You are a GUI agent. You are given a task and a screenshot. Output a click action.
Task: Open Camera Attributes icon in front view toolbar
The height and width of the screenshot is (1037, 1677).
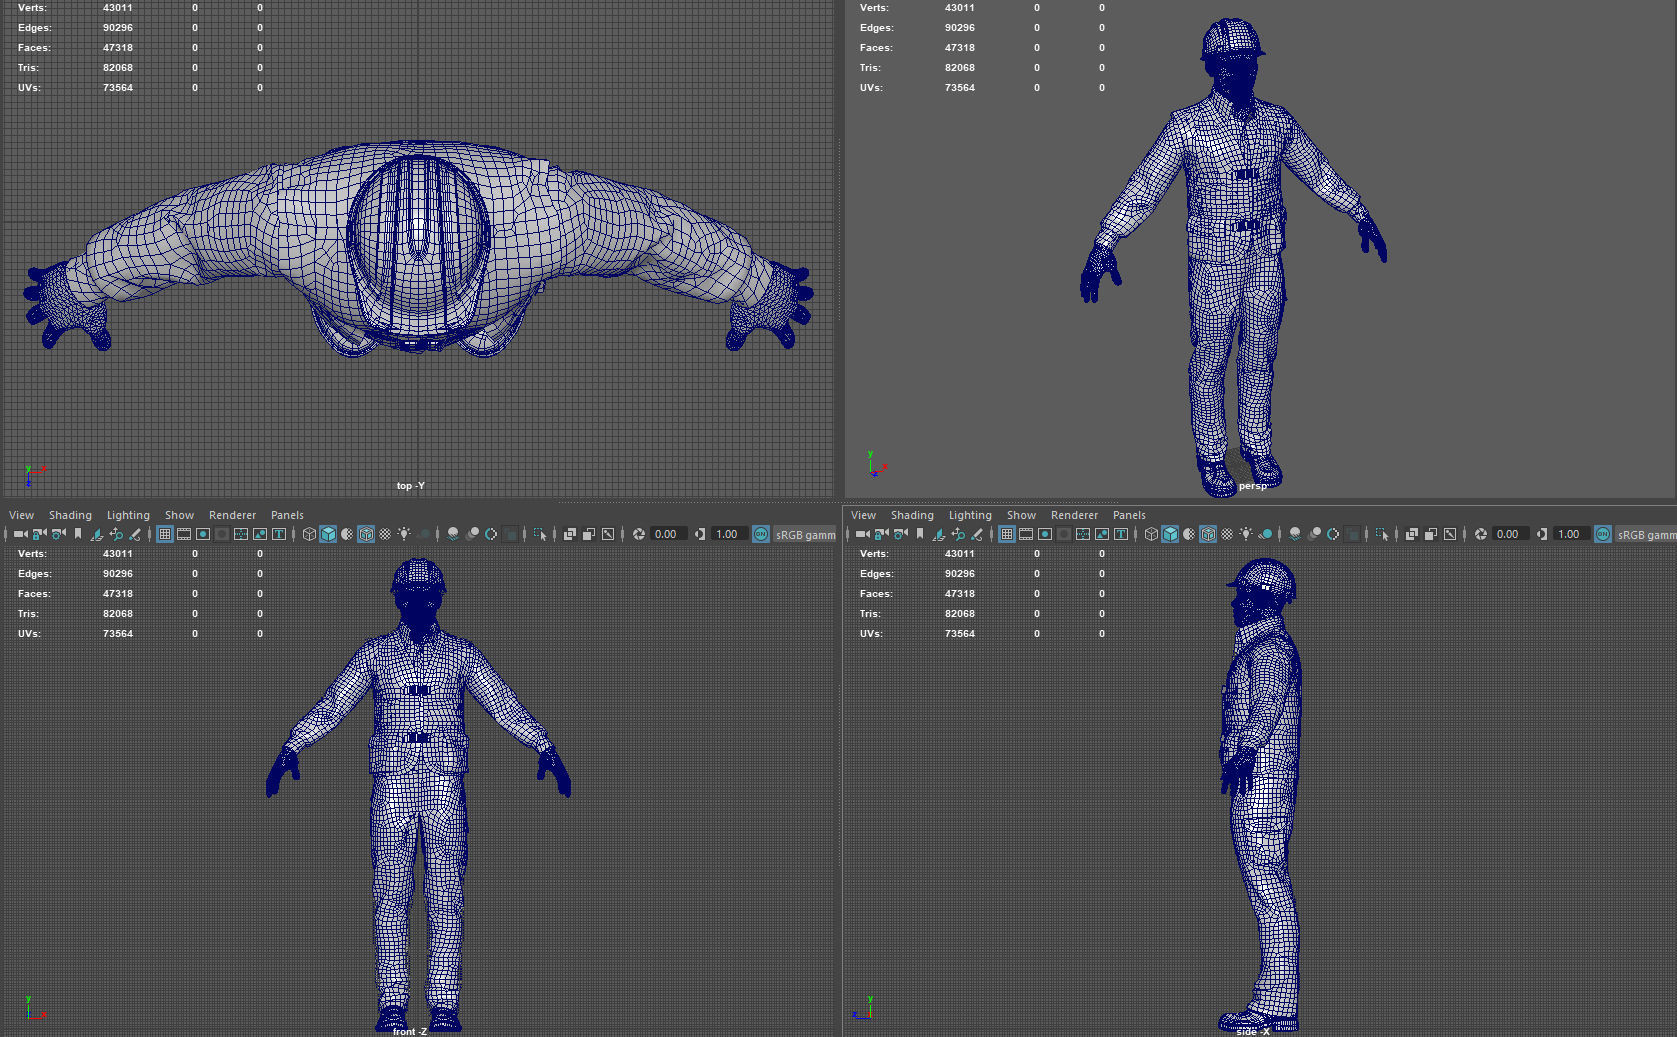click(x=58, y=534)
